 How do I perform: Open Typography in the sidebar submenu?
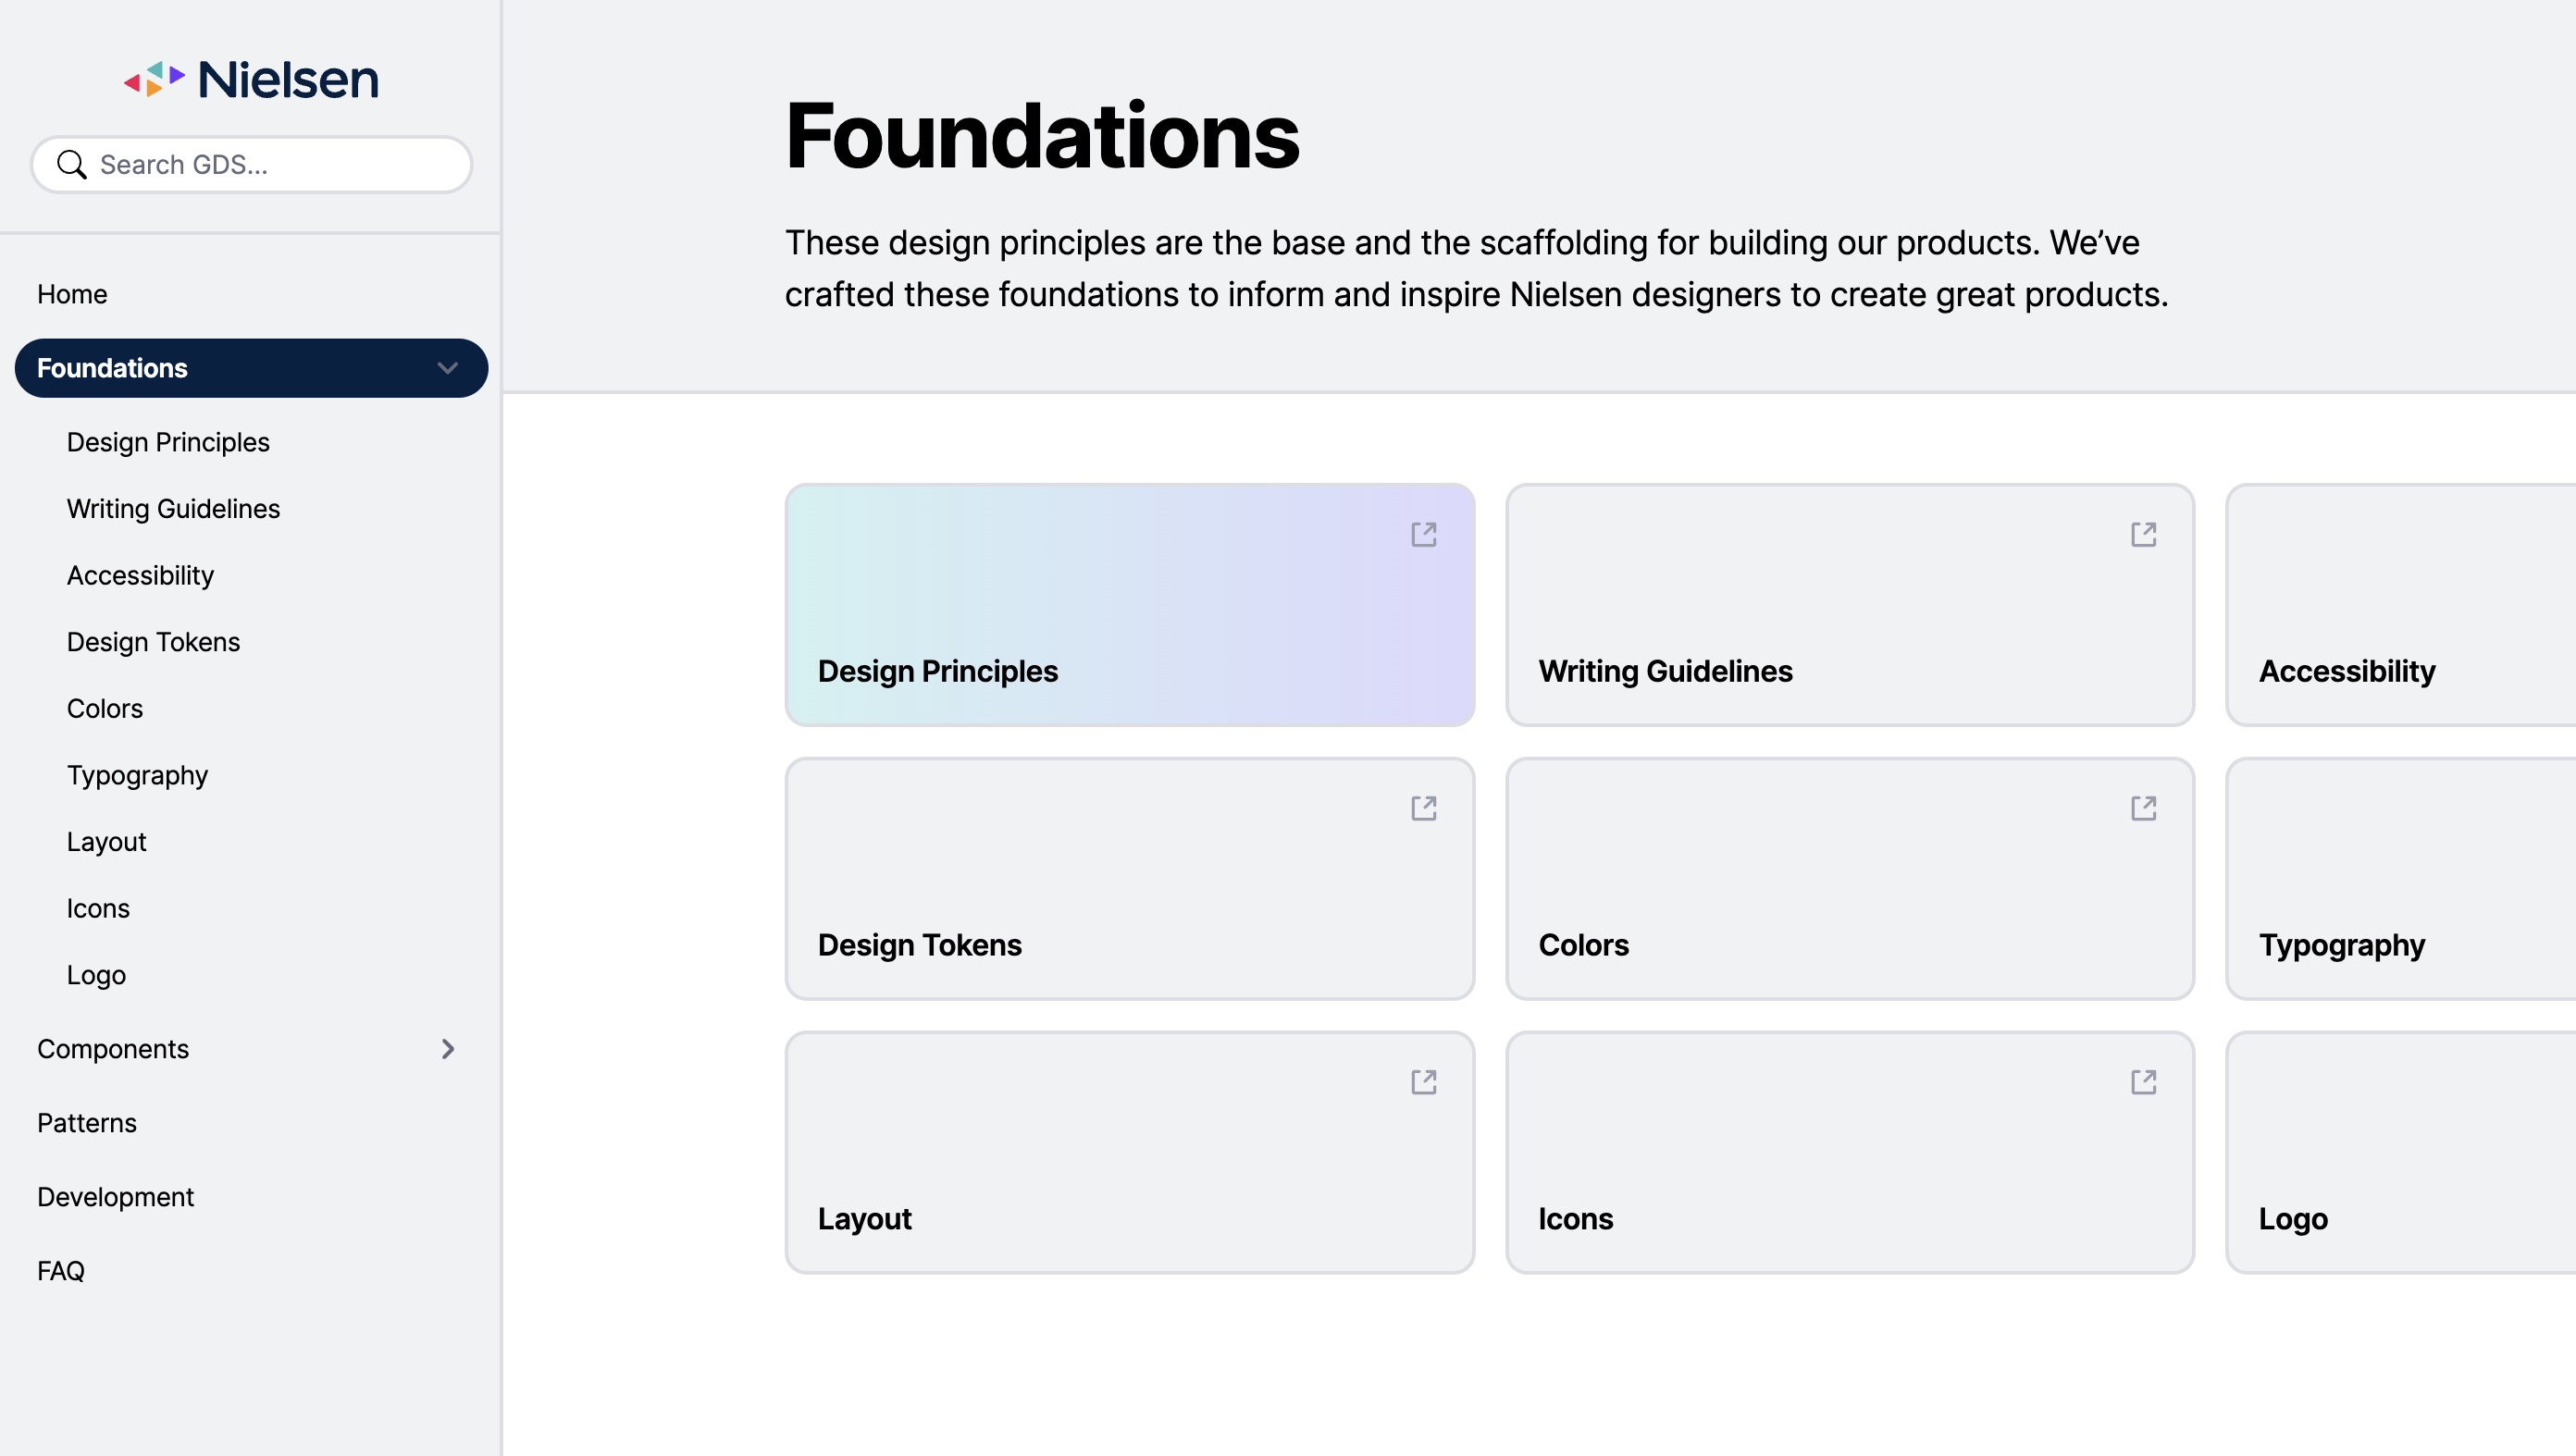click(x=137, y=775)
